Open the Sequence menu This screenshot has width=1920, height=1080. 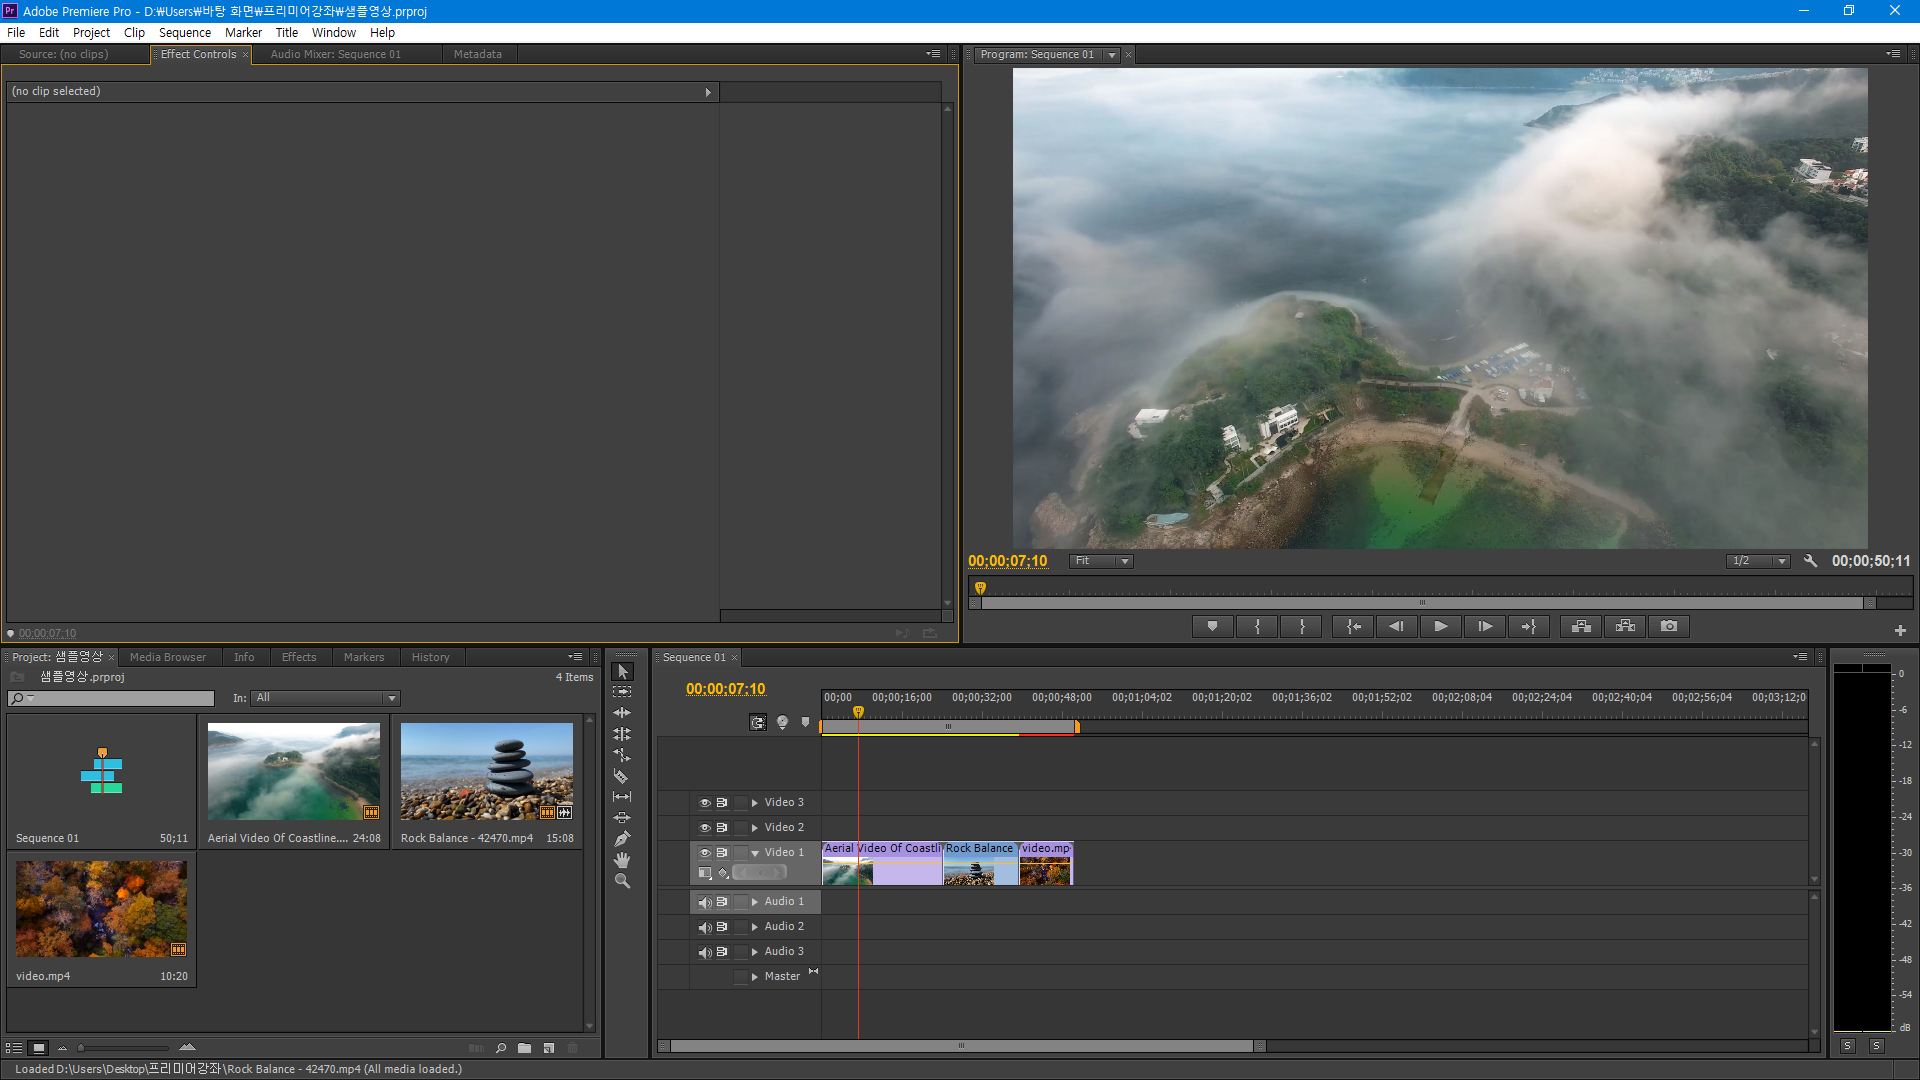tap(184, 32)
